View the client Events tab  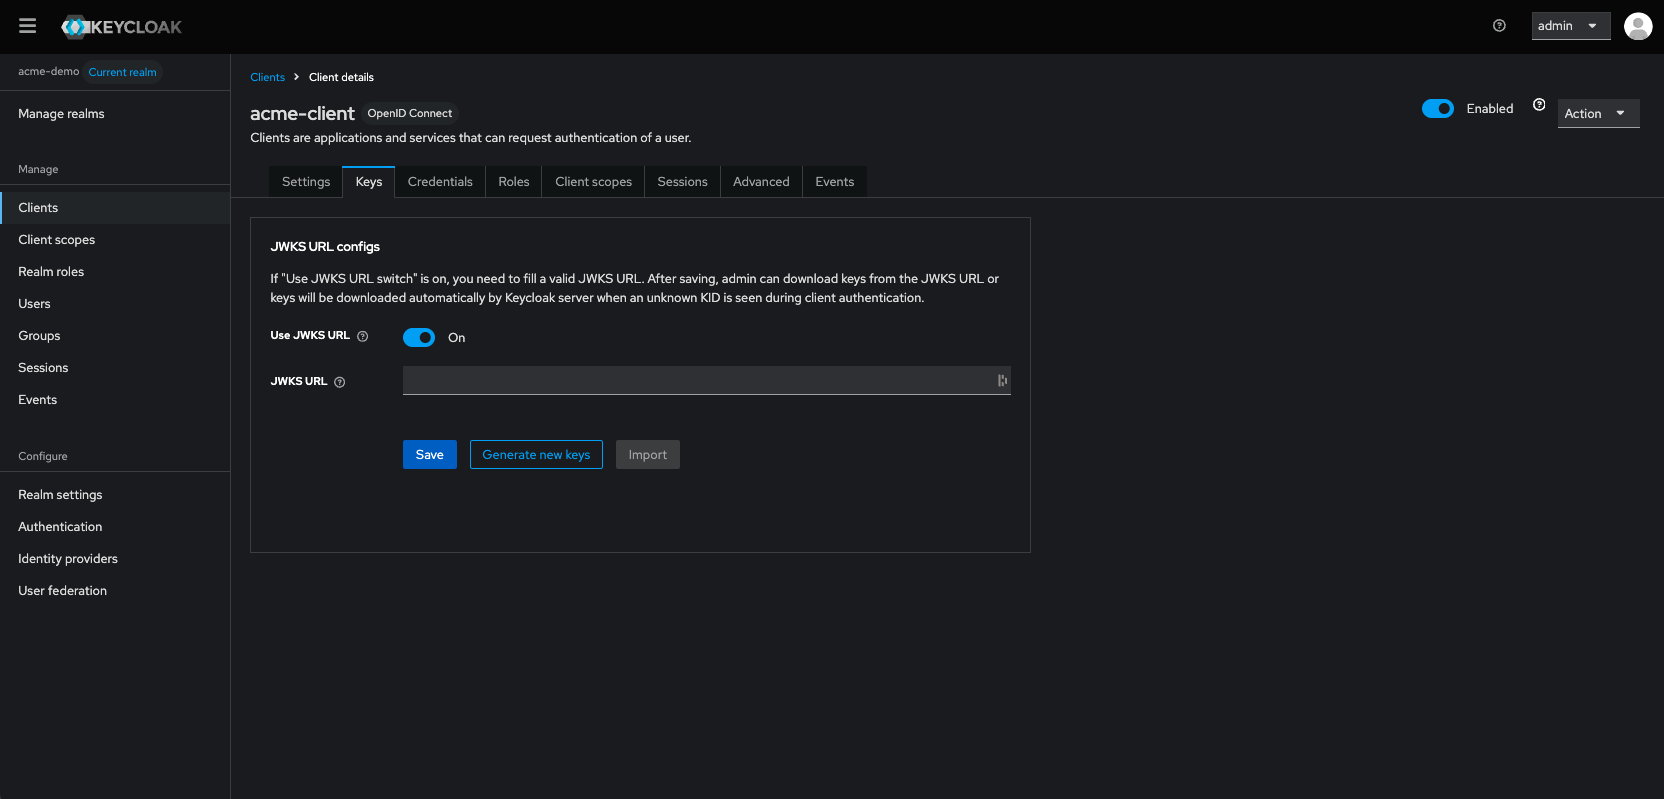(835, 182)
